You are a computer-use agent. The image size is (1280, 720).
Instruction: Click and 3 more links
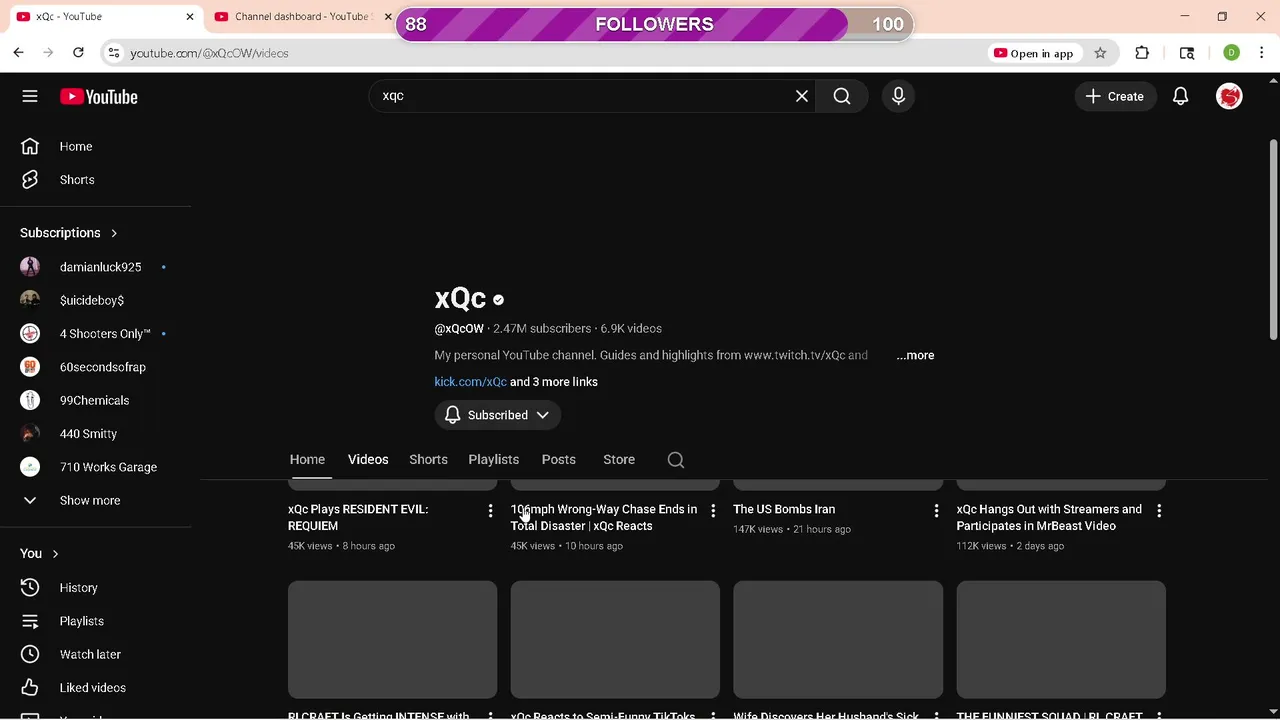pos(554,382)
